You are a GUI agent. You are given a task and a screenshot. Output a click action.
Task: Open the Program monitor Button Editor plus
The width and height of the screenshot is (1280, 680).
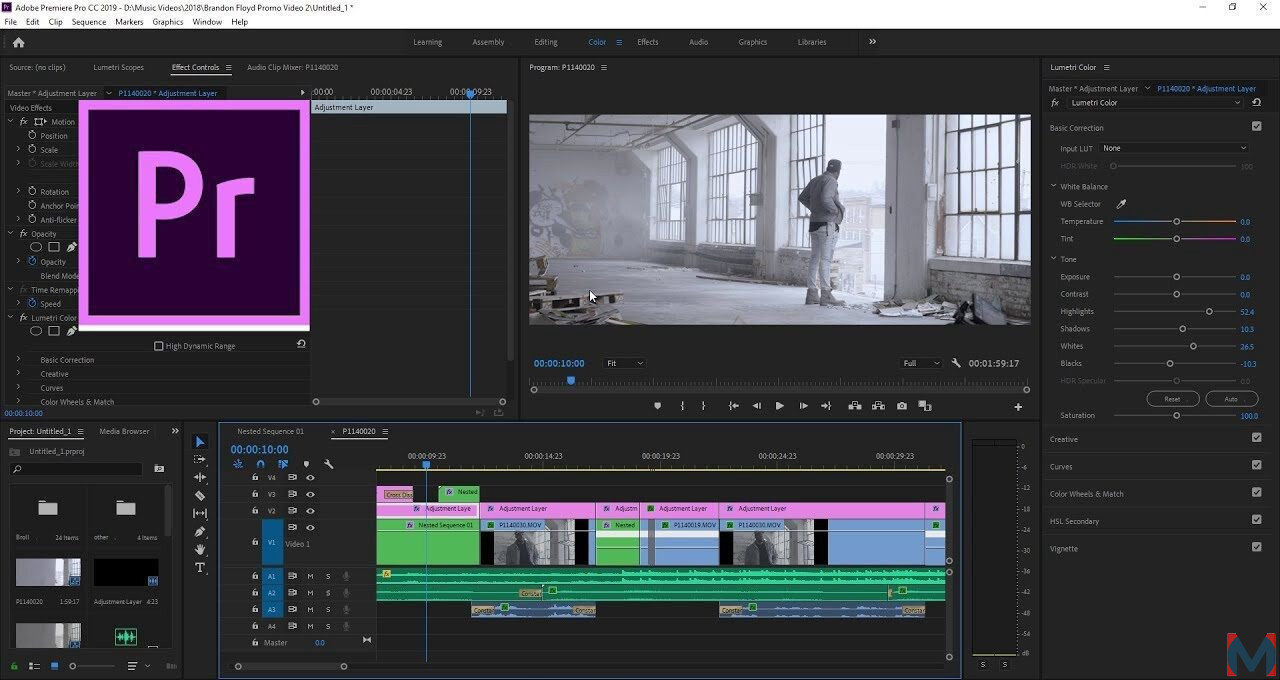(x=1018, y=407)
